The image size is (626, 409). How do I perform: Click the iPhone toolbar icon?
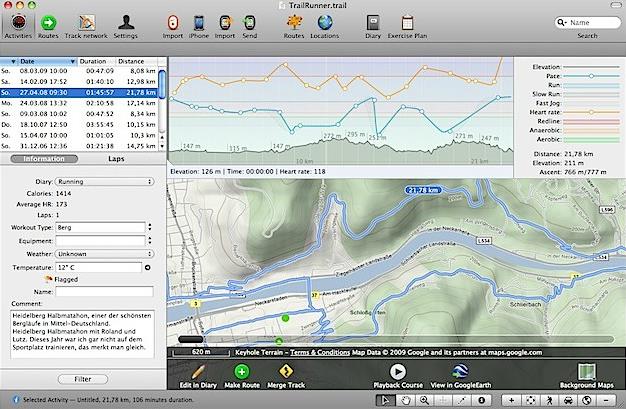pyautogui.click(x=199, y=26)
